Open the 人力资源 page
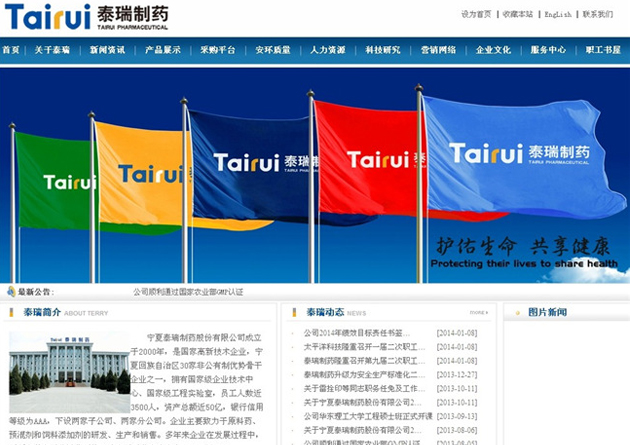This screenshot has width=630, height=445. click(327, 50)
